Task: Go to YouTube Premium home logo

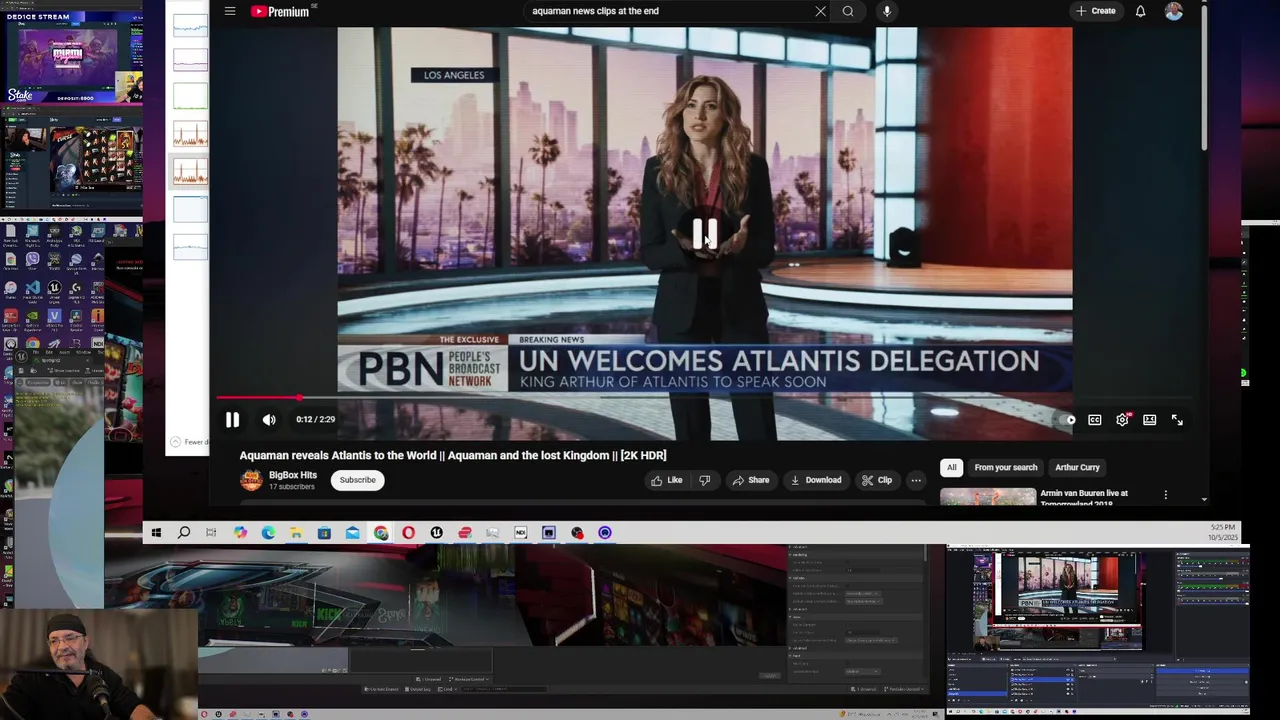Action: (x=280, y=11)
